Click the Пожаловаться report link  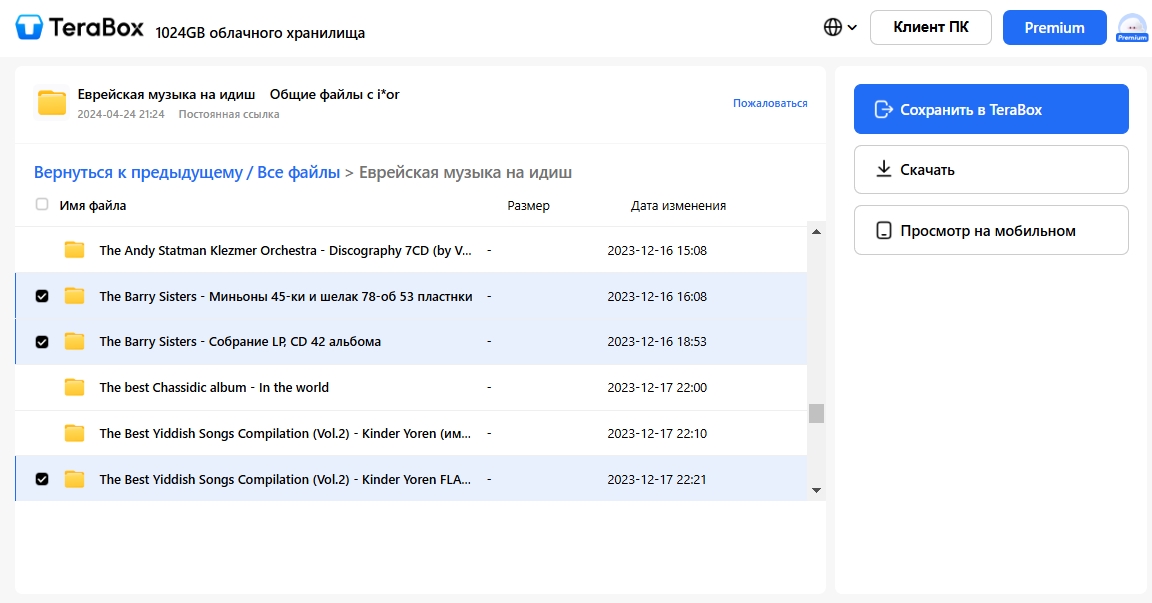coord(769,103)
